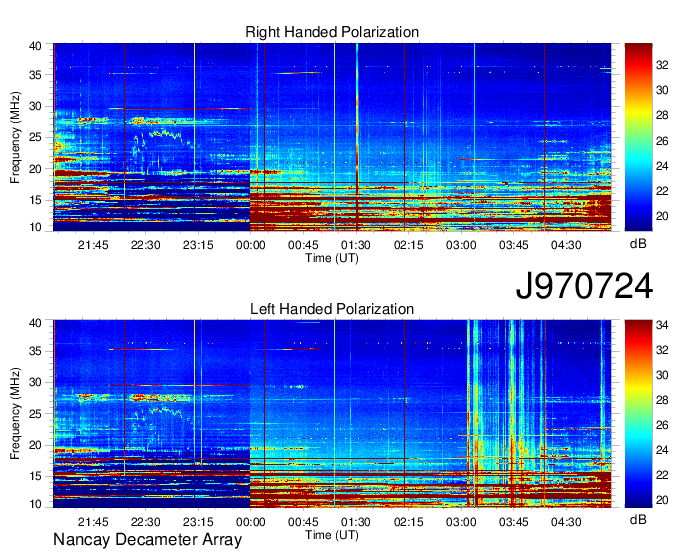Viewport: 680px width, 552px height.
Task: Click the "Left Handed Polarization" plot title
Action: [x=332, y=309]
